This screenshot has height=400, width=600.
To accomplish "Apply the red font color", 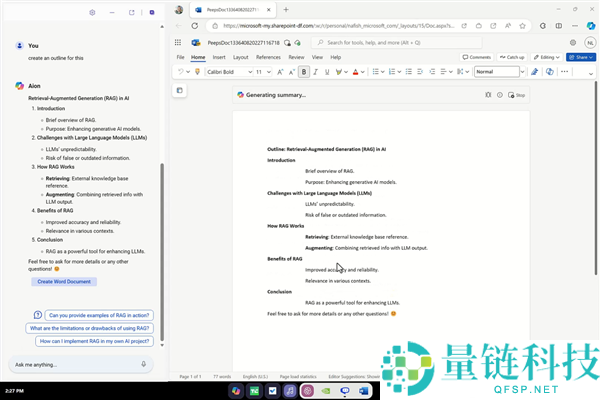I will [x=355, y=72].
